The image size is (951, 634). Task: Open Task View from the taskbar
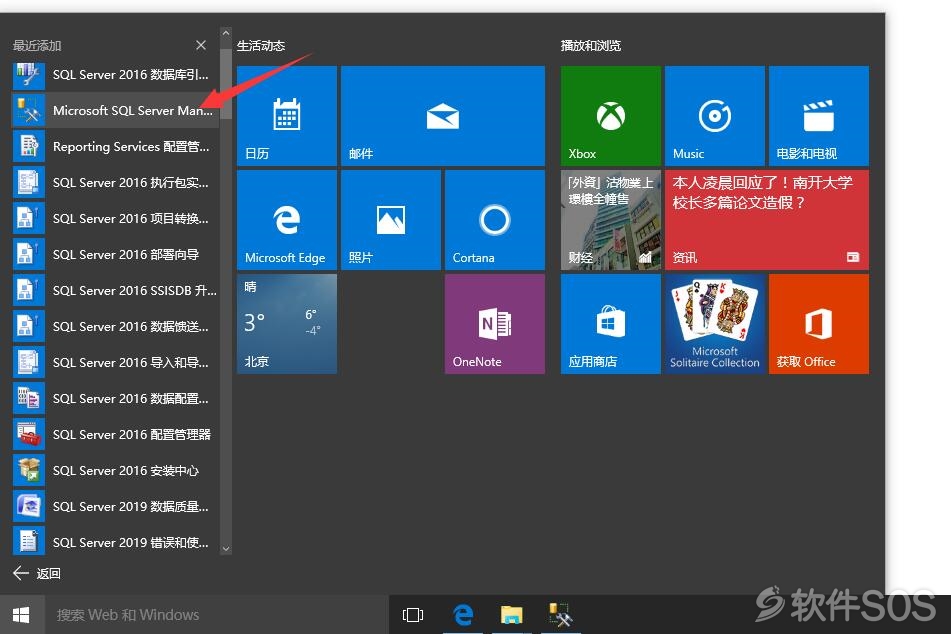(x=413, y=615)
